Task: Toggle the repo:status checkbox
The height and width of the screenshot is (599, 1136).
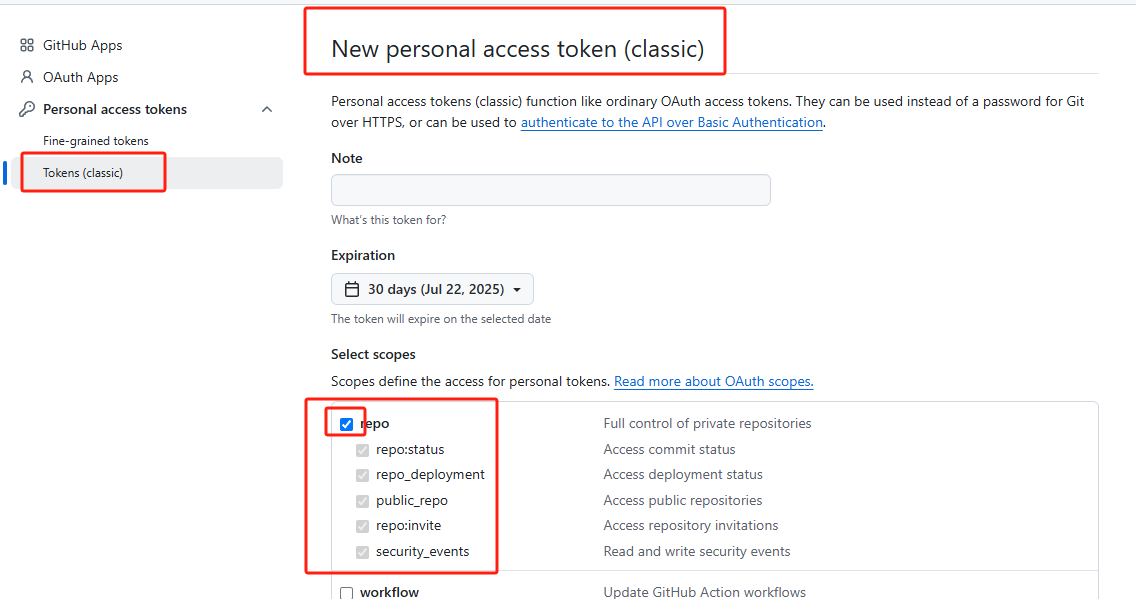Action: pos(362,450)
